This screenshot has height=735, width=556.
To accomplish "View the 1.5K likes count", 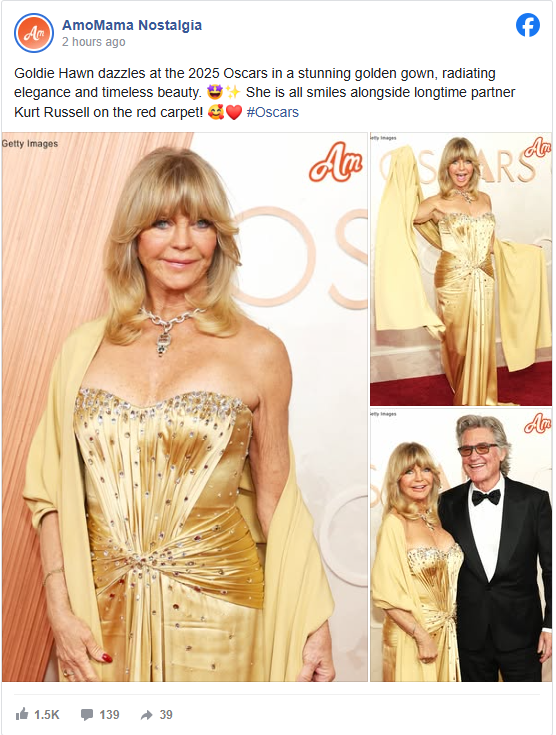I will tap(46, 714).
